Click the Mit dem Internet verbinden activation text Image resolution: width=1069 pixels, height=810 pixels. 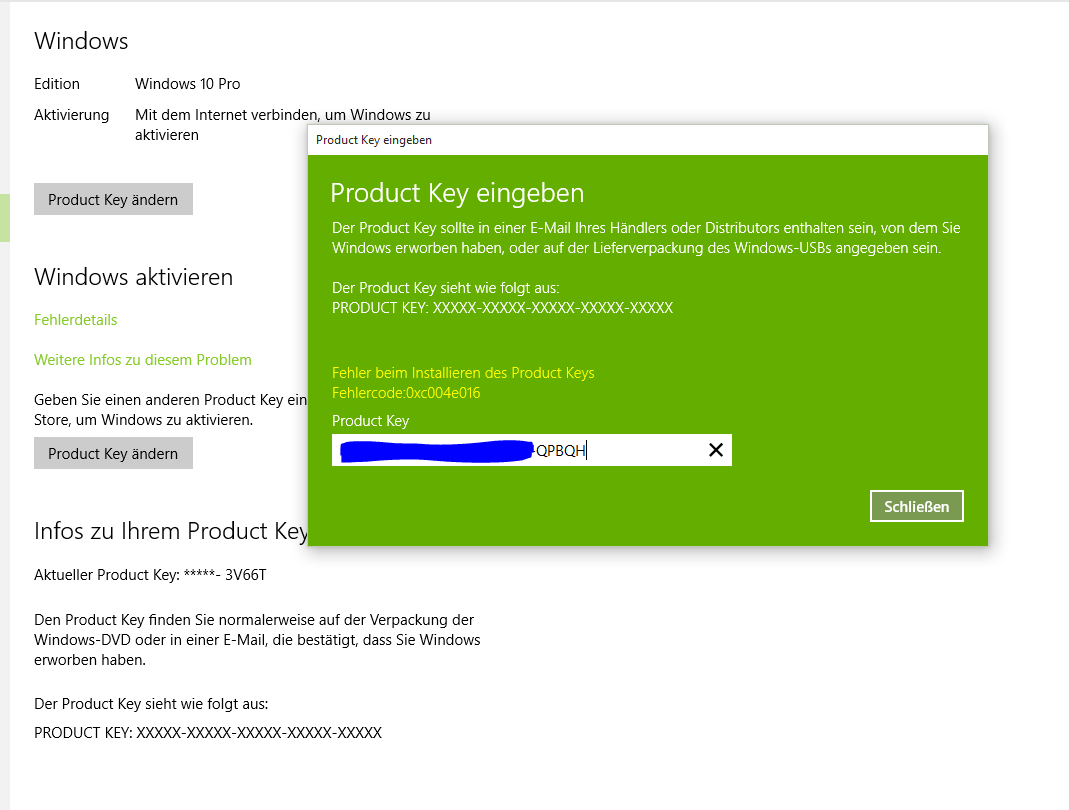point(282,125)
